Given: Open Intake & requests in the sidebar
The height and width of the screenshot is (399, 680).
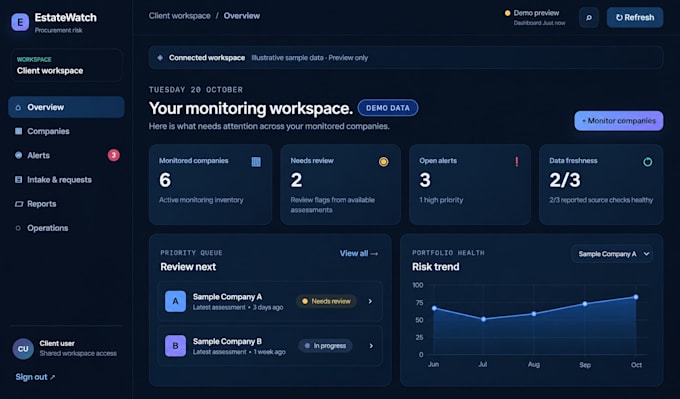Looking at the screenshot, I should [x=66, y=179].
